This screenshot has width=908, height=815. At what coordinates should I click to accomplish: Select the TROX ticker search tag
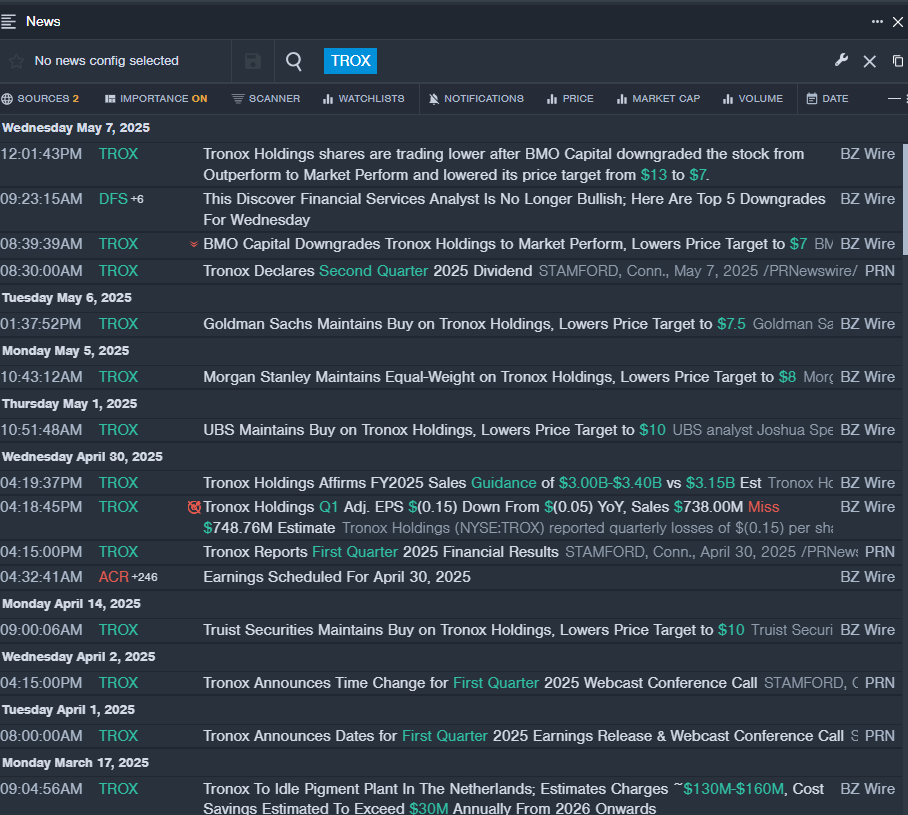tap(350, 61)
